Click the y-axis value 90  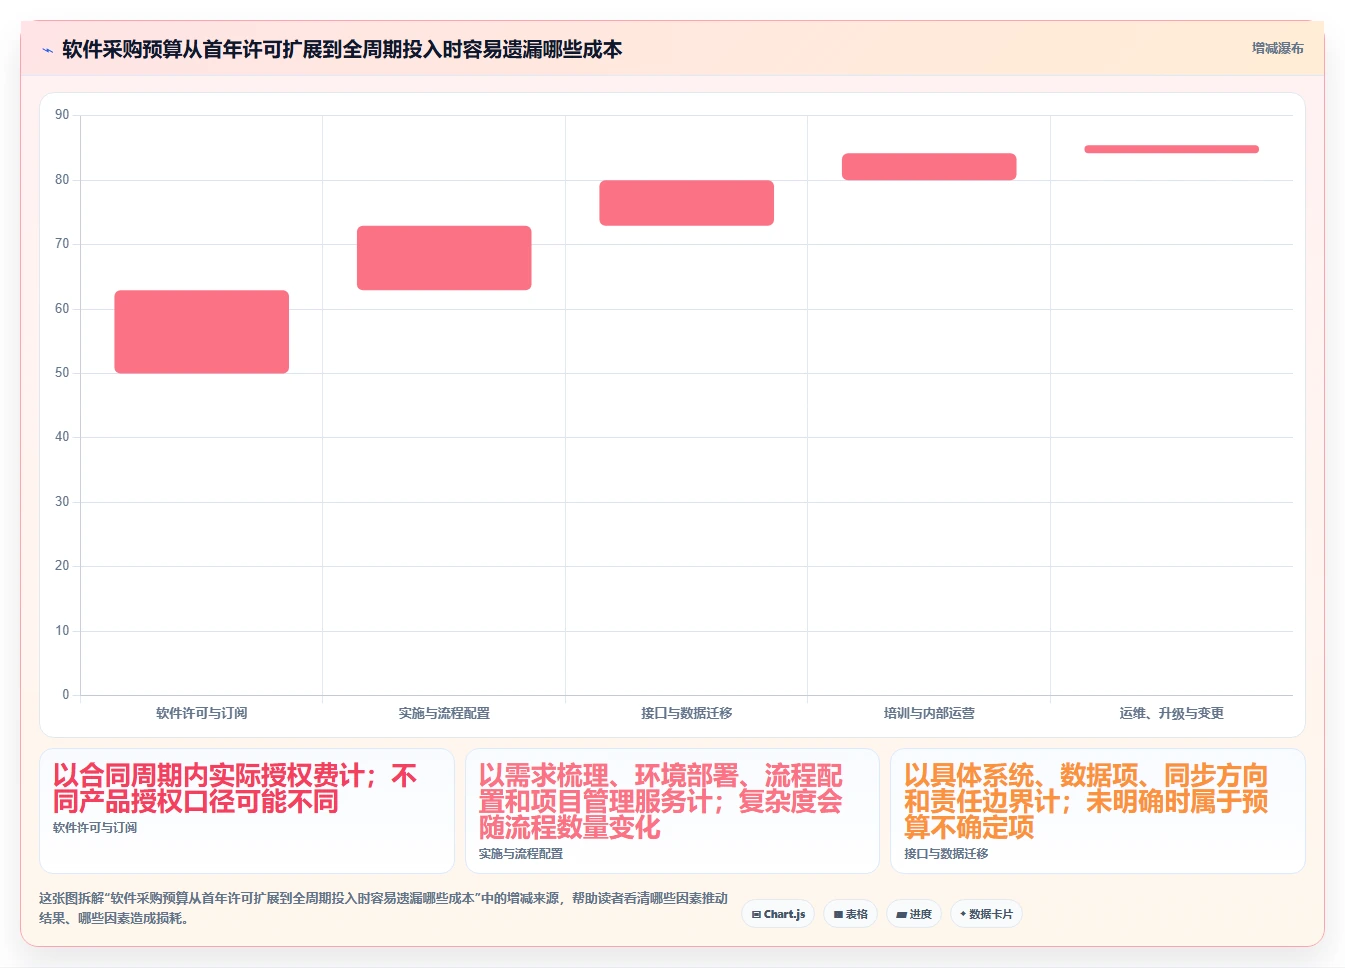pos(62,115)
